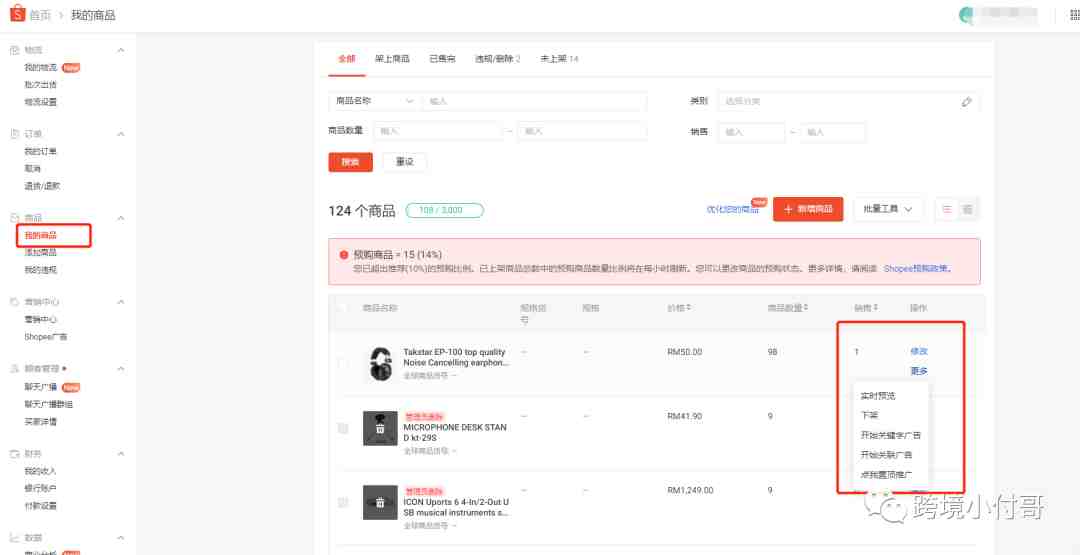Switch to the 架上商品 tab
Image resolution: width=1080 pixels, height=555 pixels.
392,59
